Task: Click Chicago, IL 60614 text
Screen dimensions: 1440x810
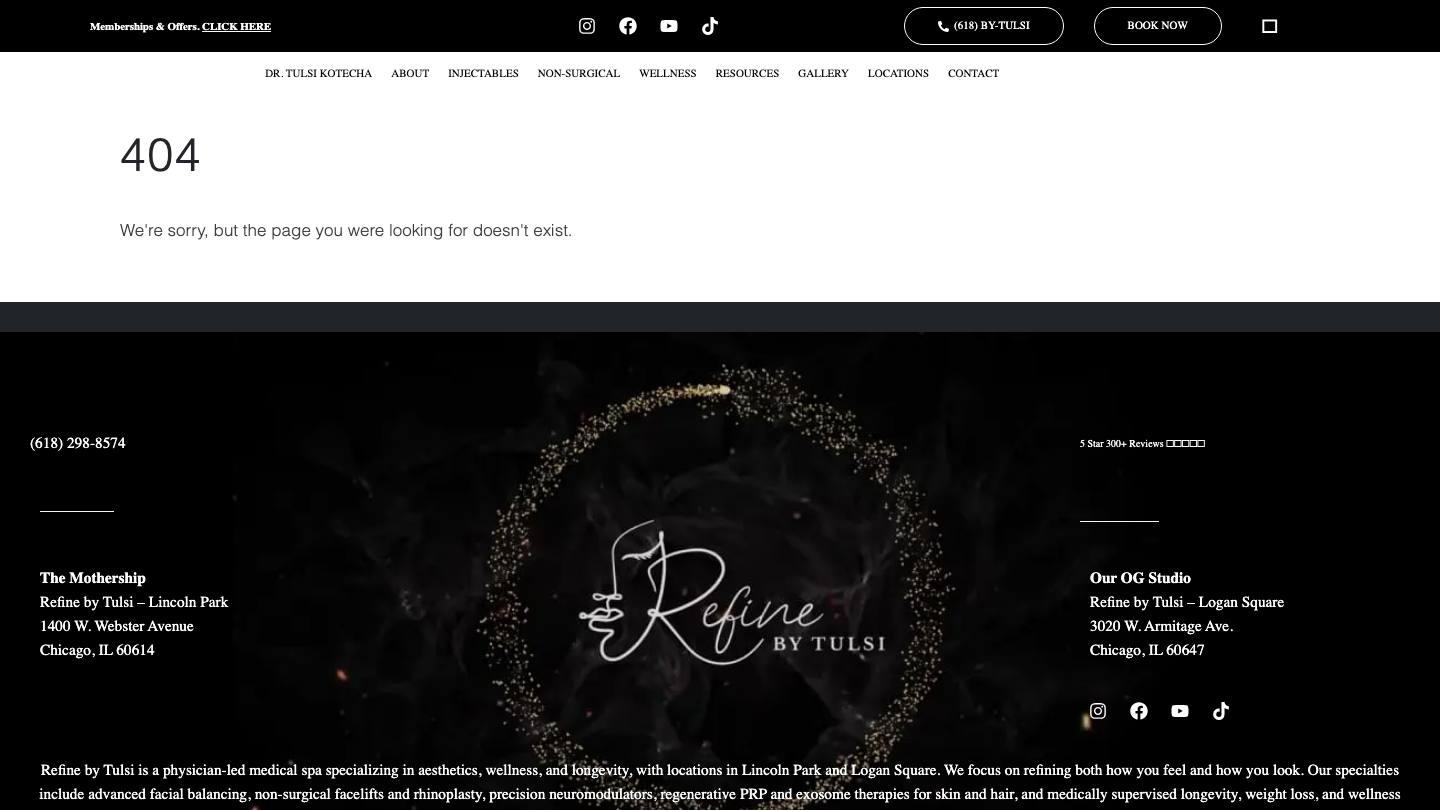Action: coord(97,650)
